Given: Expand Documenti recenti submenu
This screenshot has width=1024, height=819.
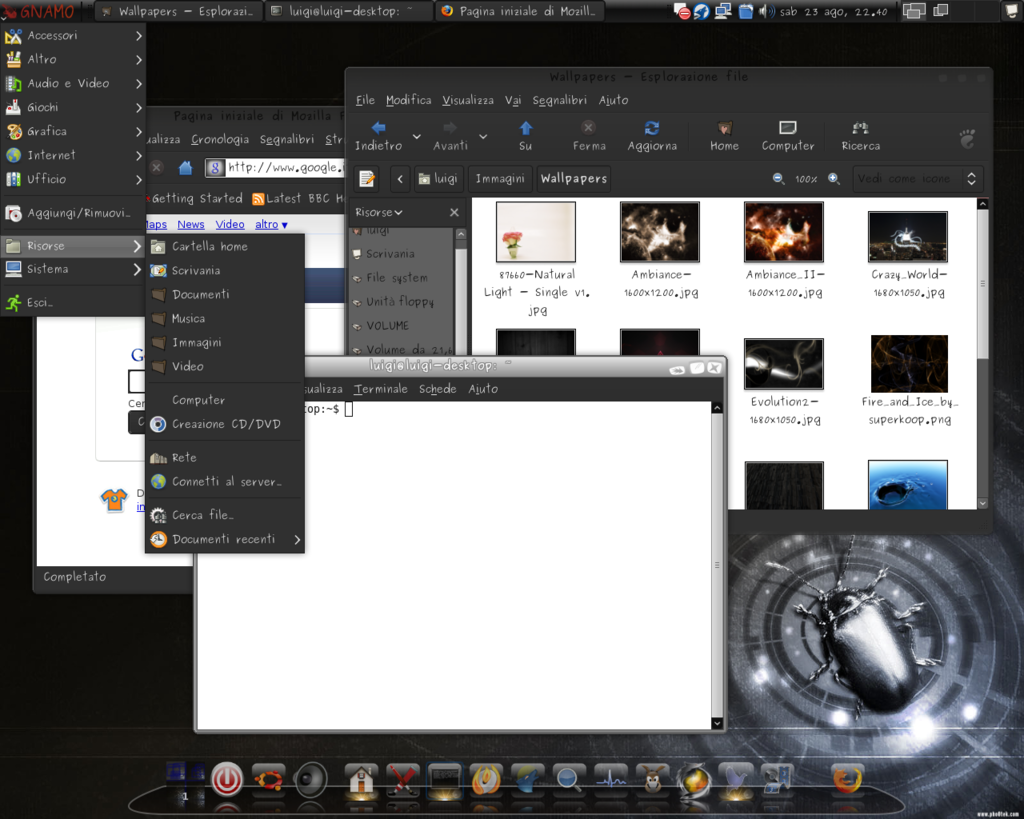Looking at the screenshot, I should coord(224,540).
